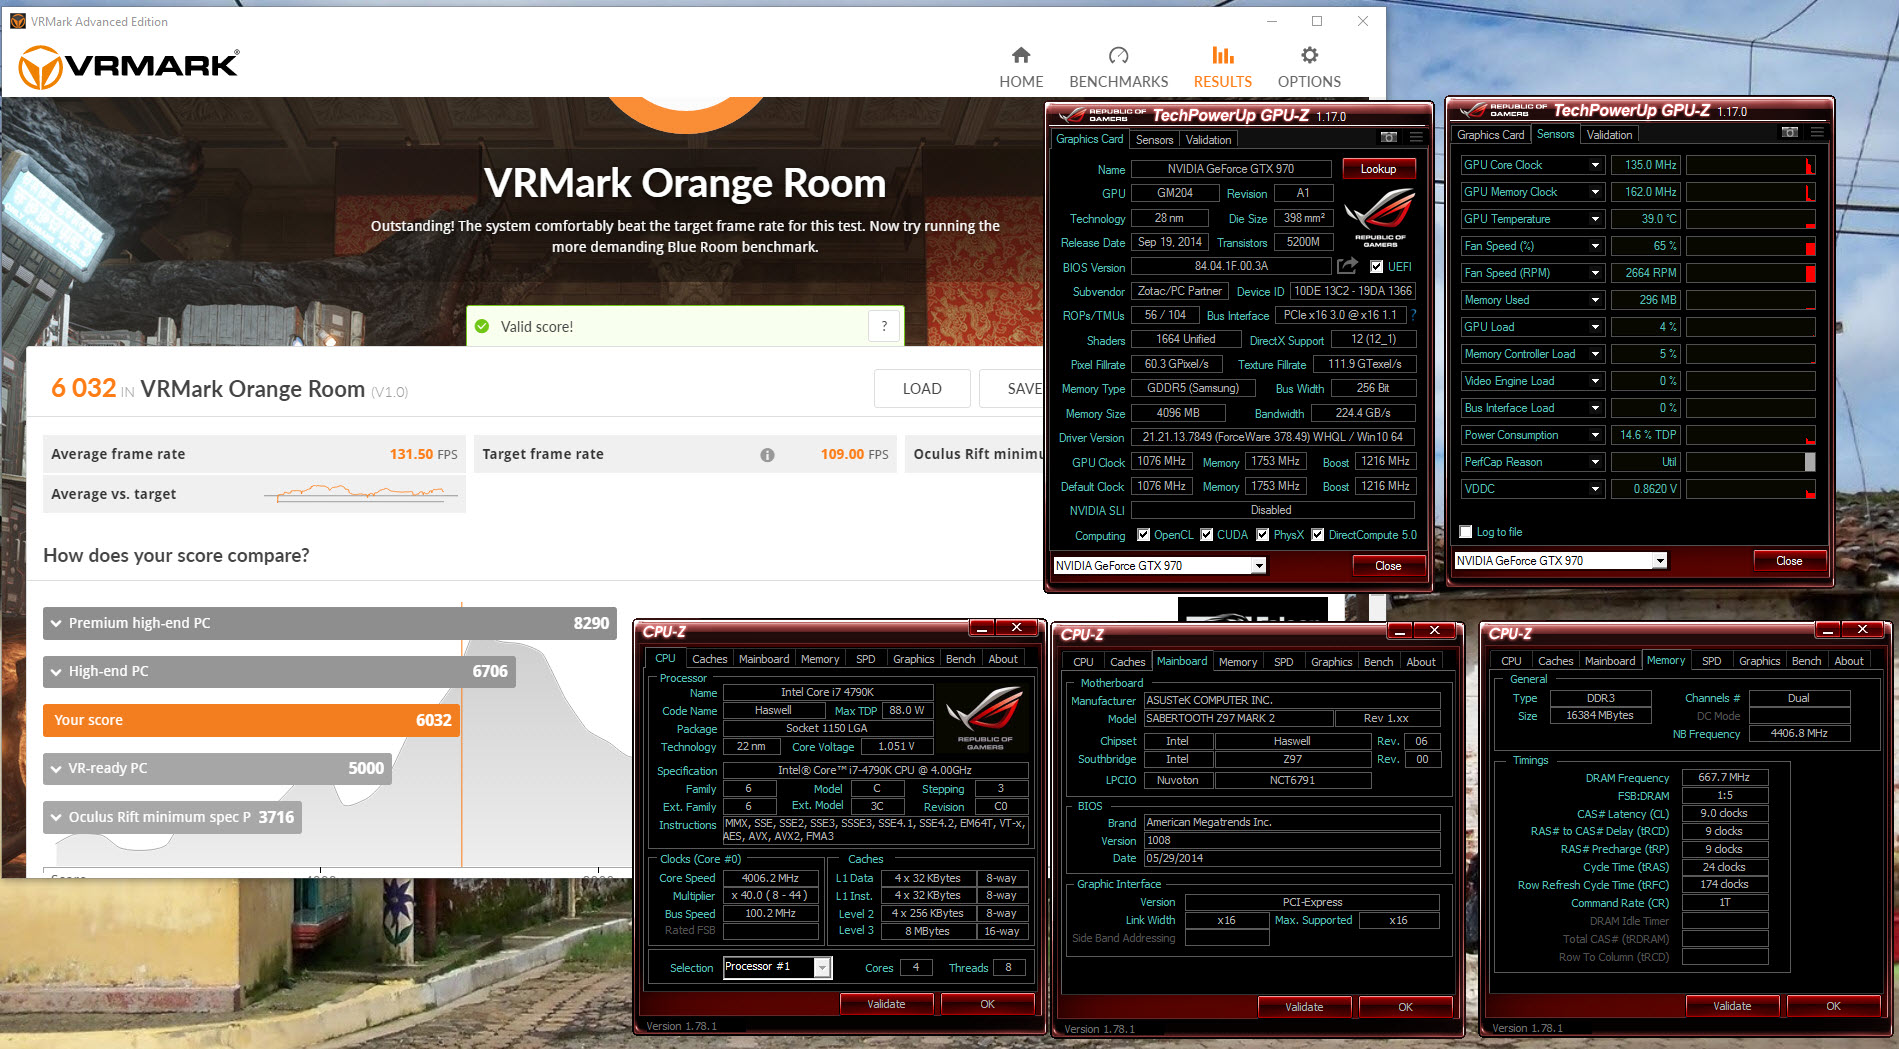Click the GPU Name field NVIDIA GeForce GTX 970
Screen dimensions: 1899x1049
coord(1231,169)
